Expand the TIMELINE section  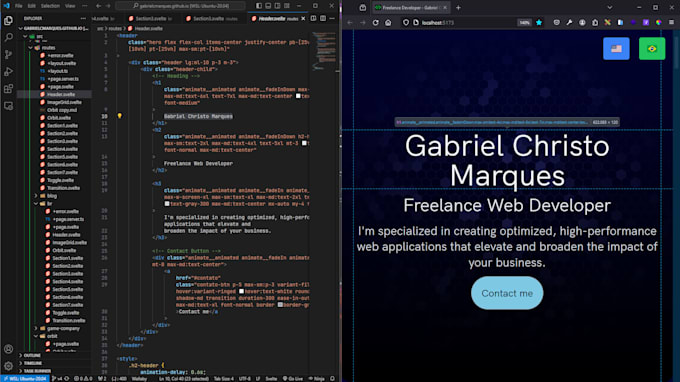[x=33, y=363]
